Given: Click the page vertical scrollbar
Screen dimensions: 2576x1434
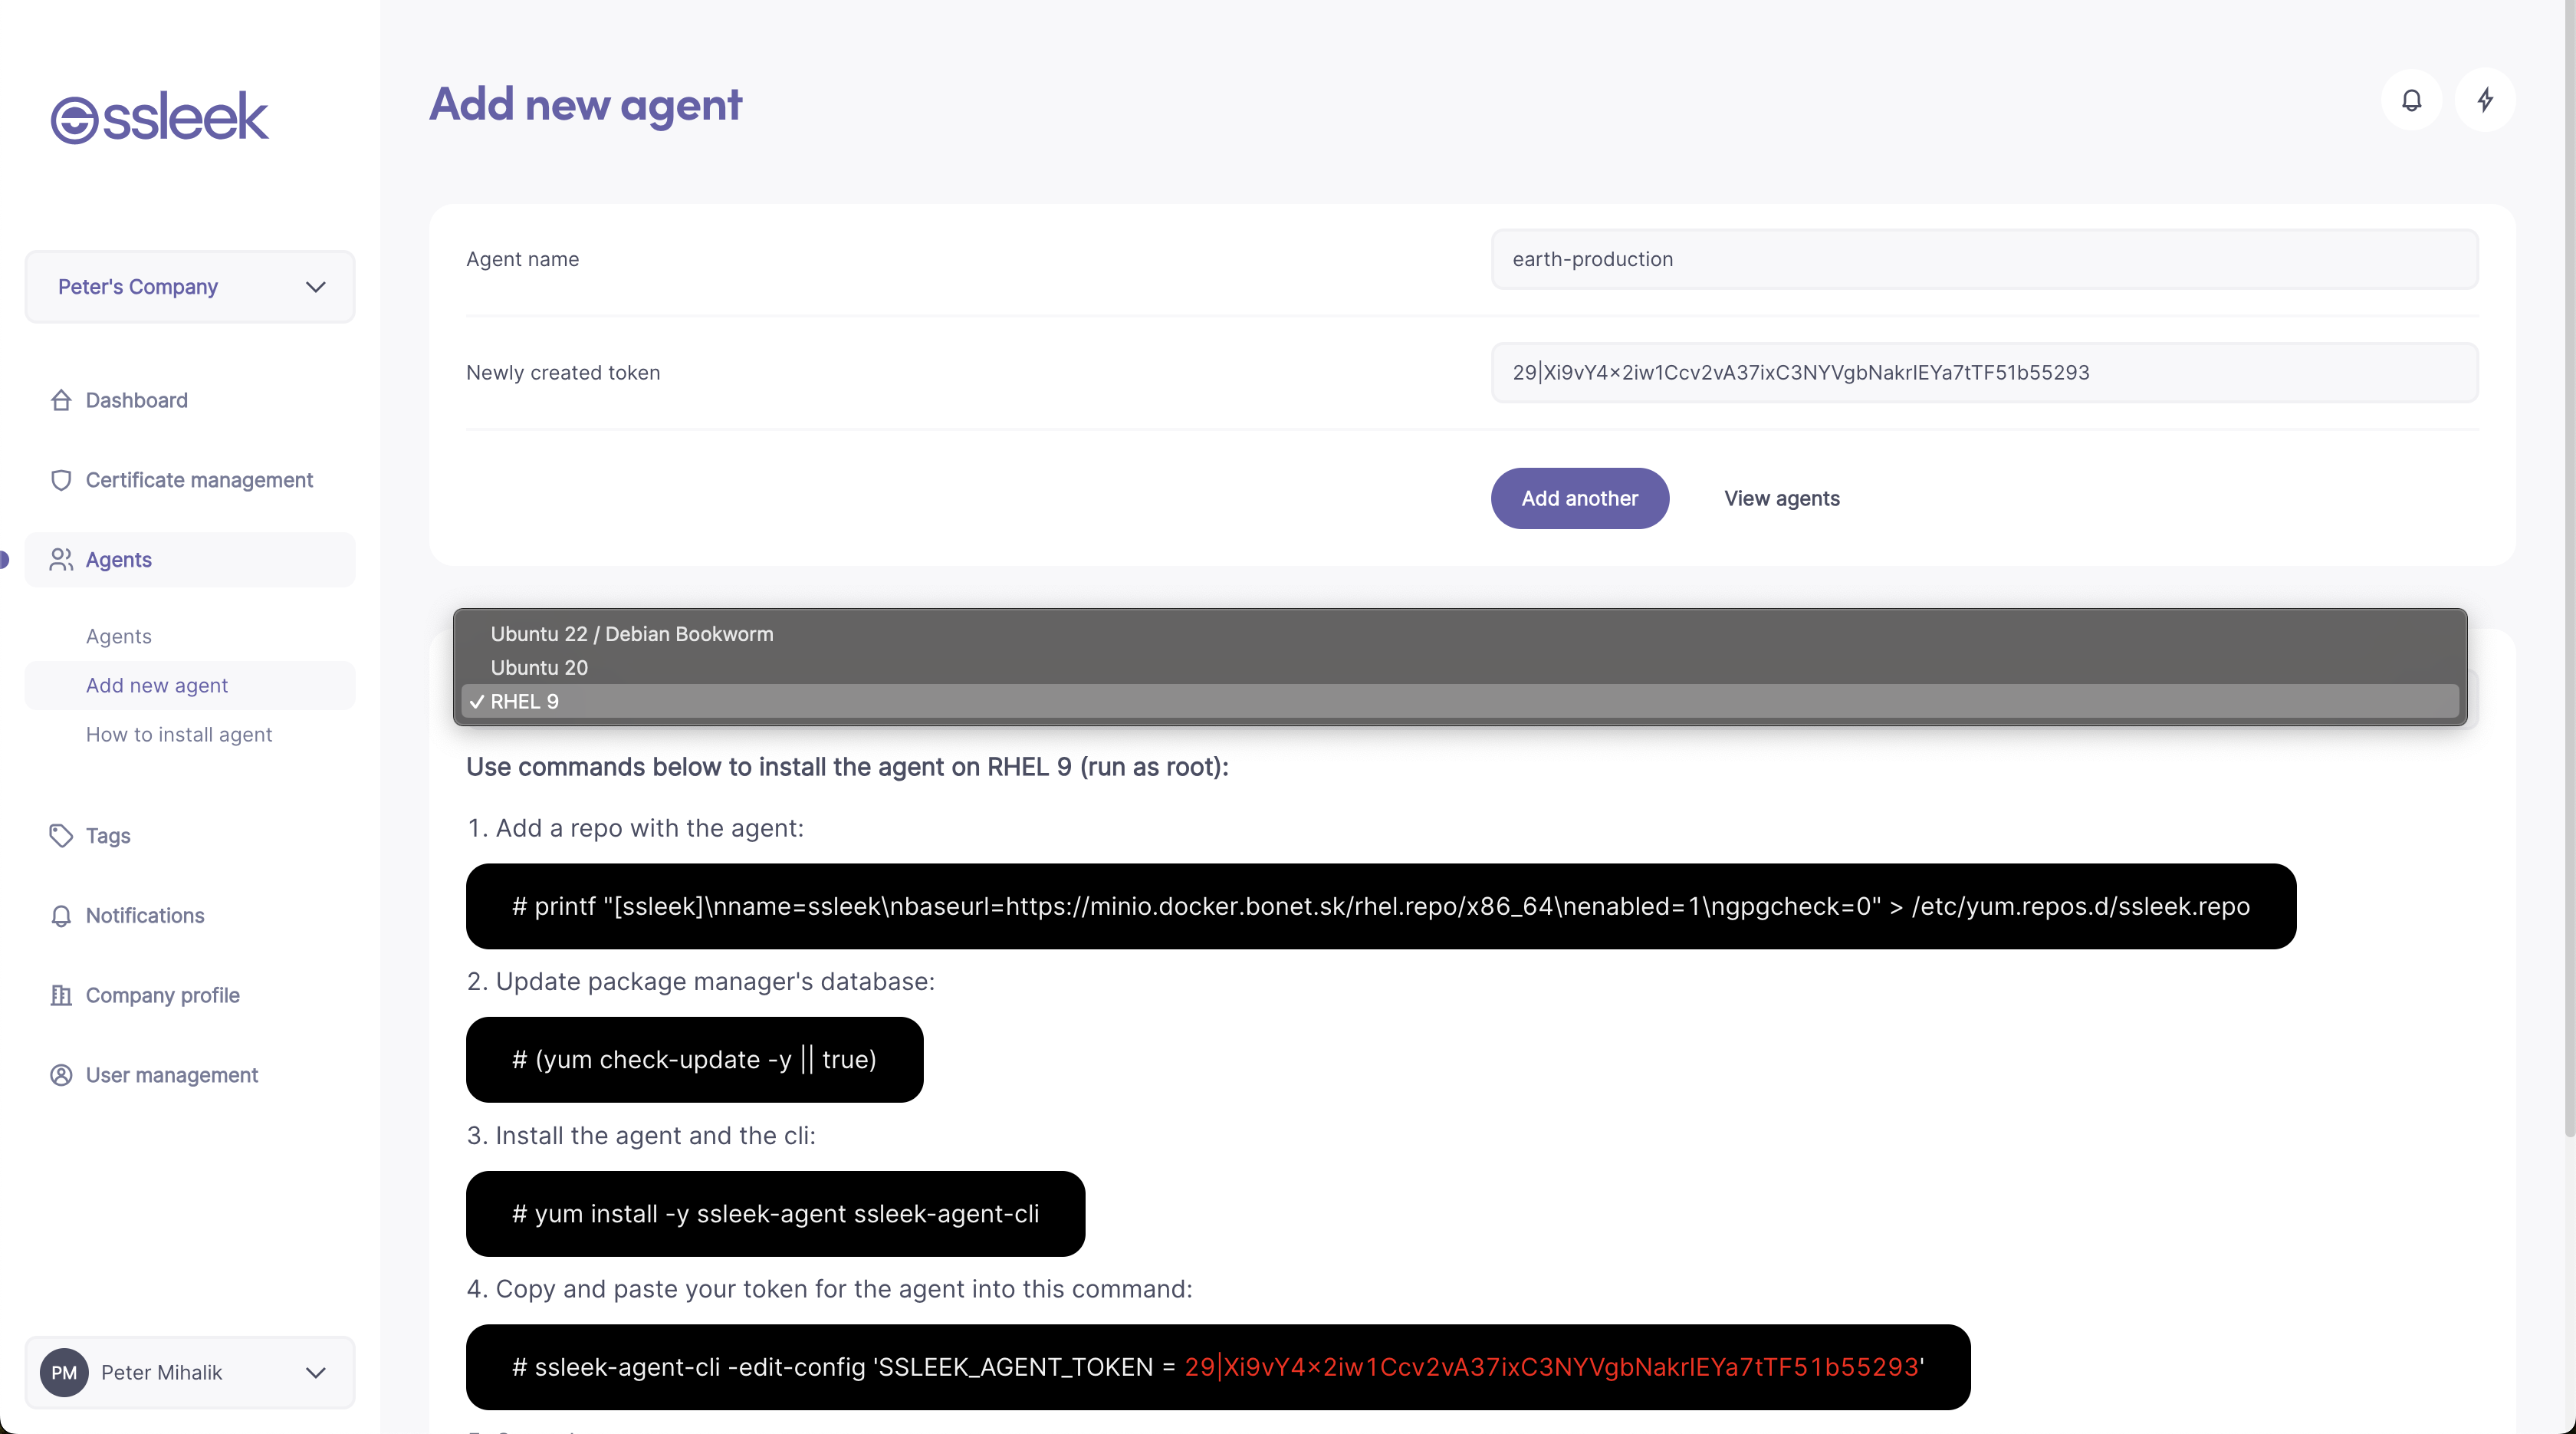Looking at the screenshot, I should click(2569, 570).
